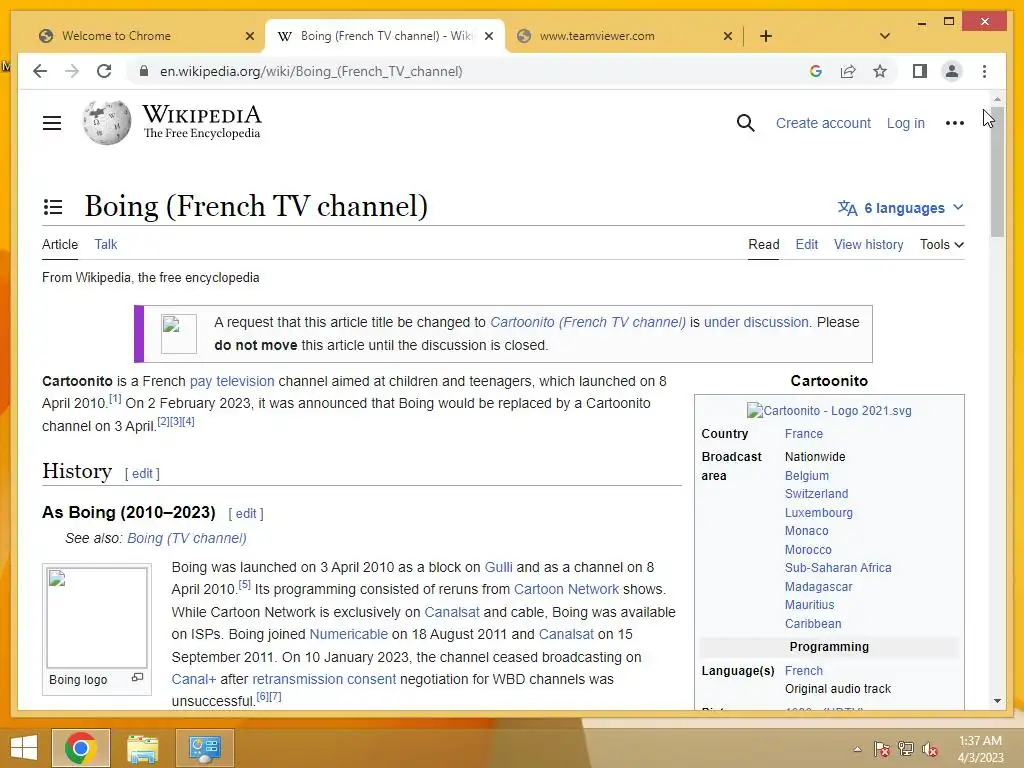Viewport: 1024px width, 768px height.
Task: Open the under discussion link
Action: [x=756, y=322]
